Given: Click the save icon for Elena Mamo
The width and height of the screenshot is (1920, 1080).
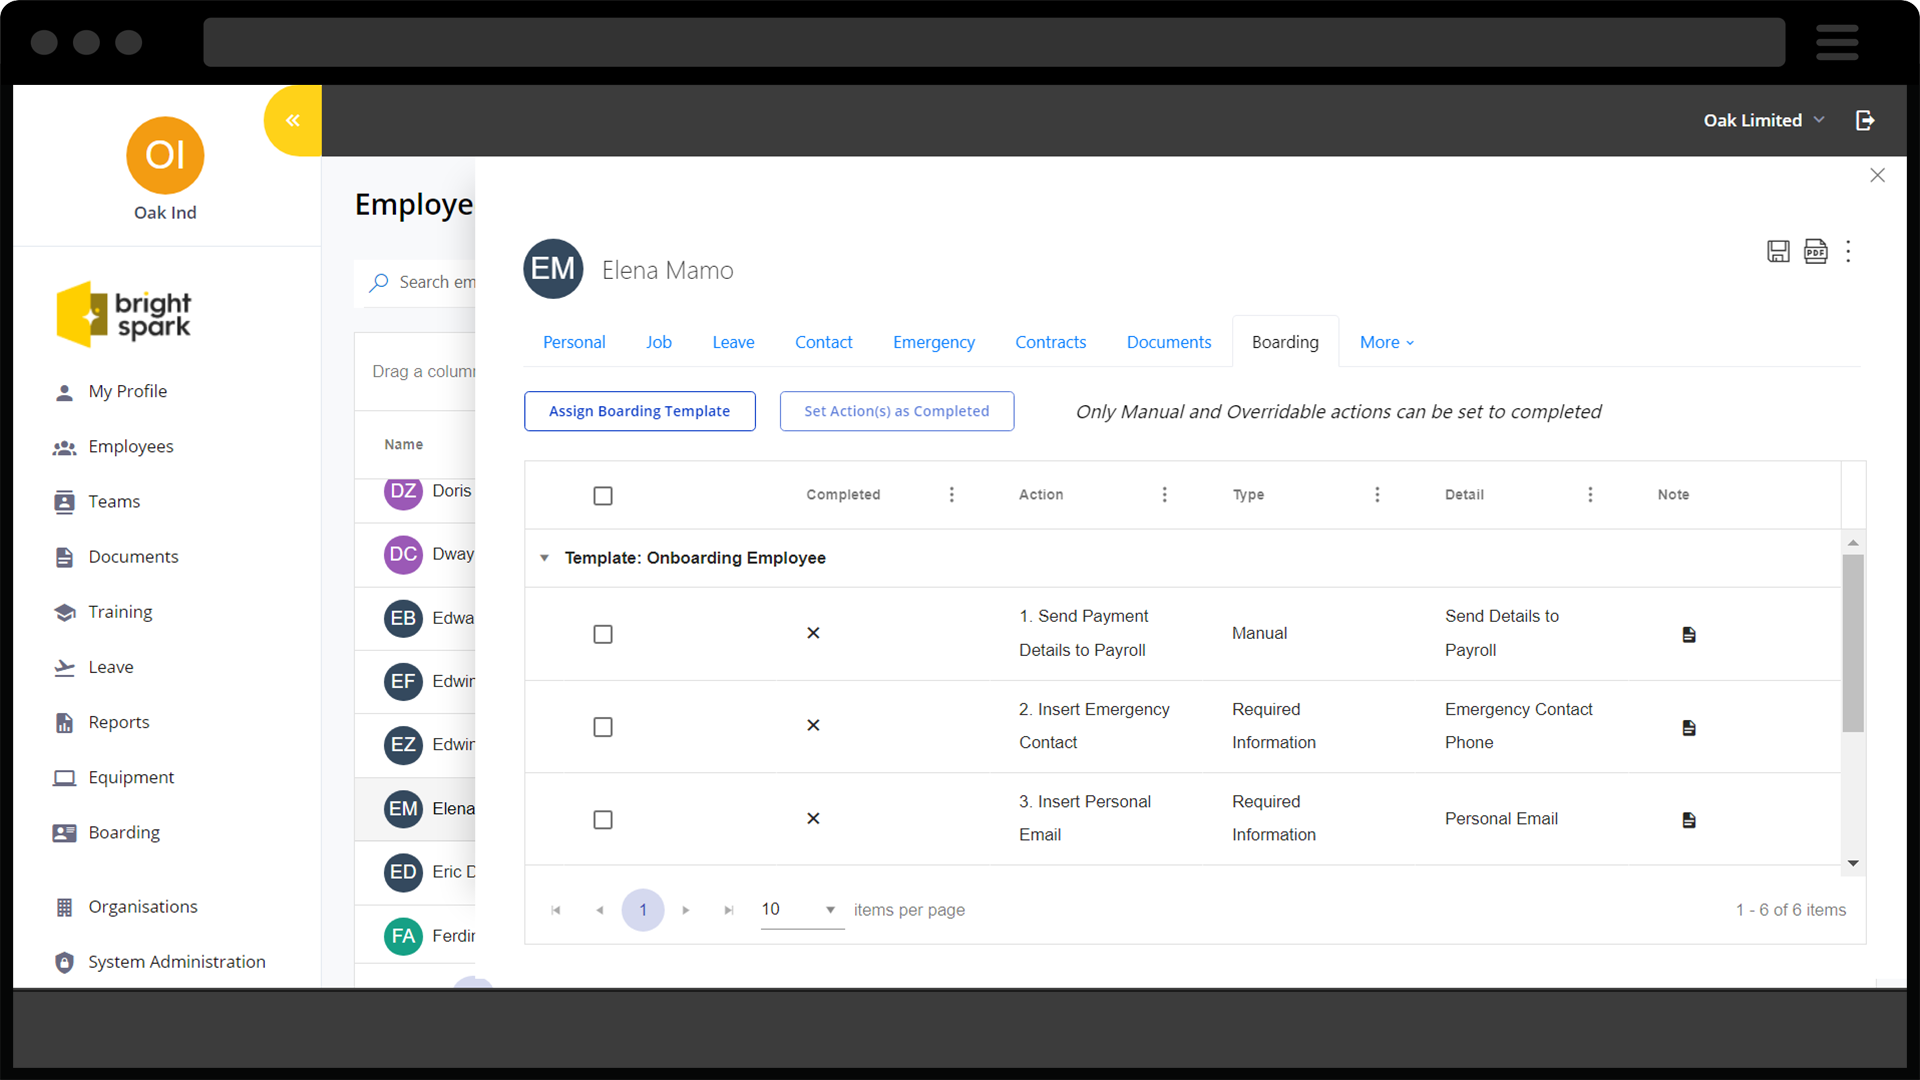Looking at the screenshot, I should click(x=1778, y=251).
